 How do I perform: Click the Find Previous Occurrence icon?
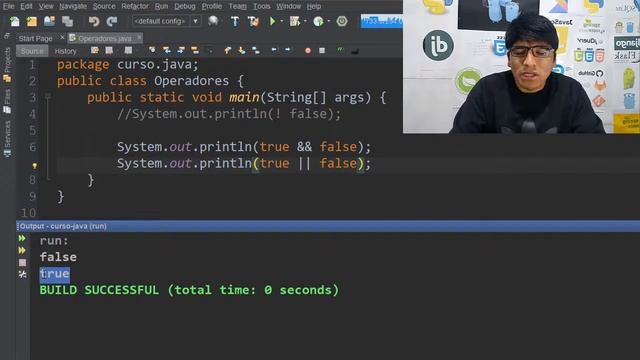(x=167, y=50)
